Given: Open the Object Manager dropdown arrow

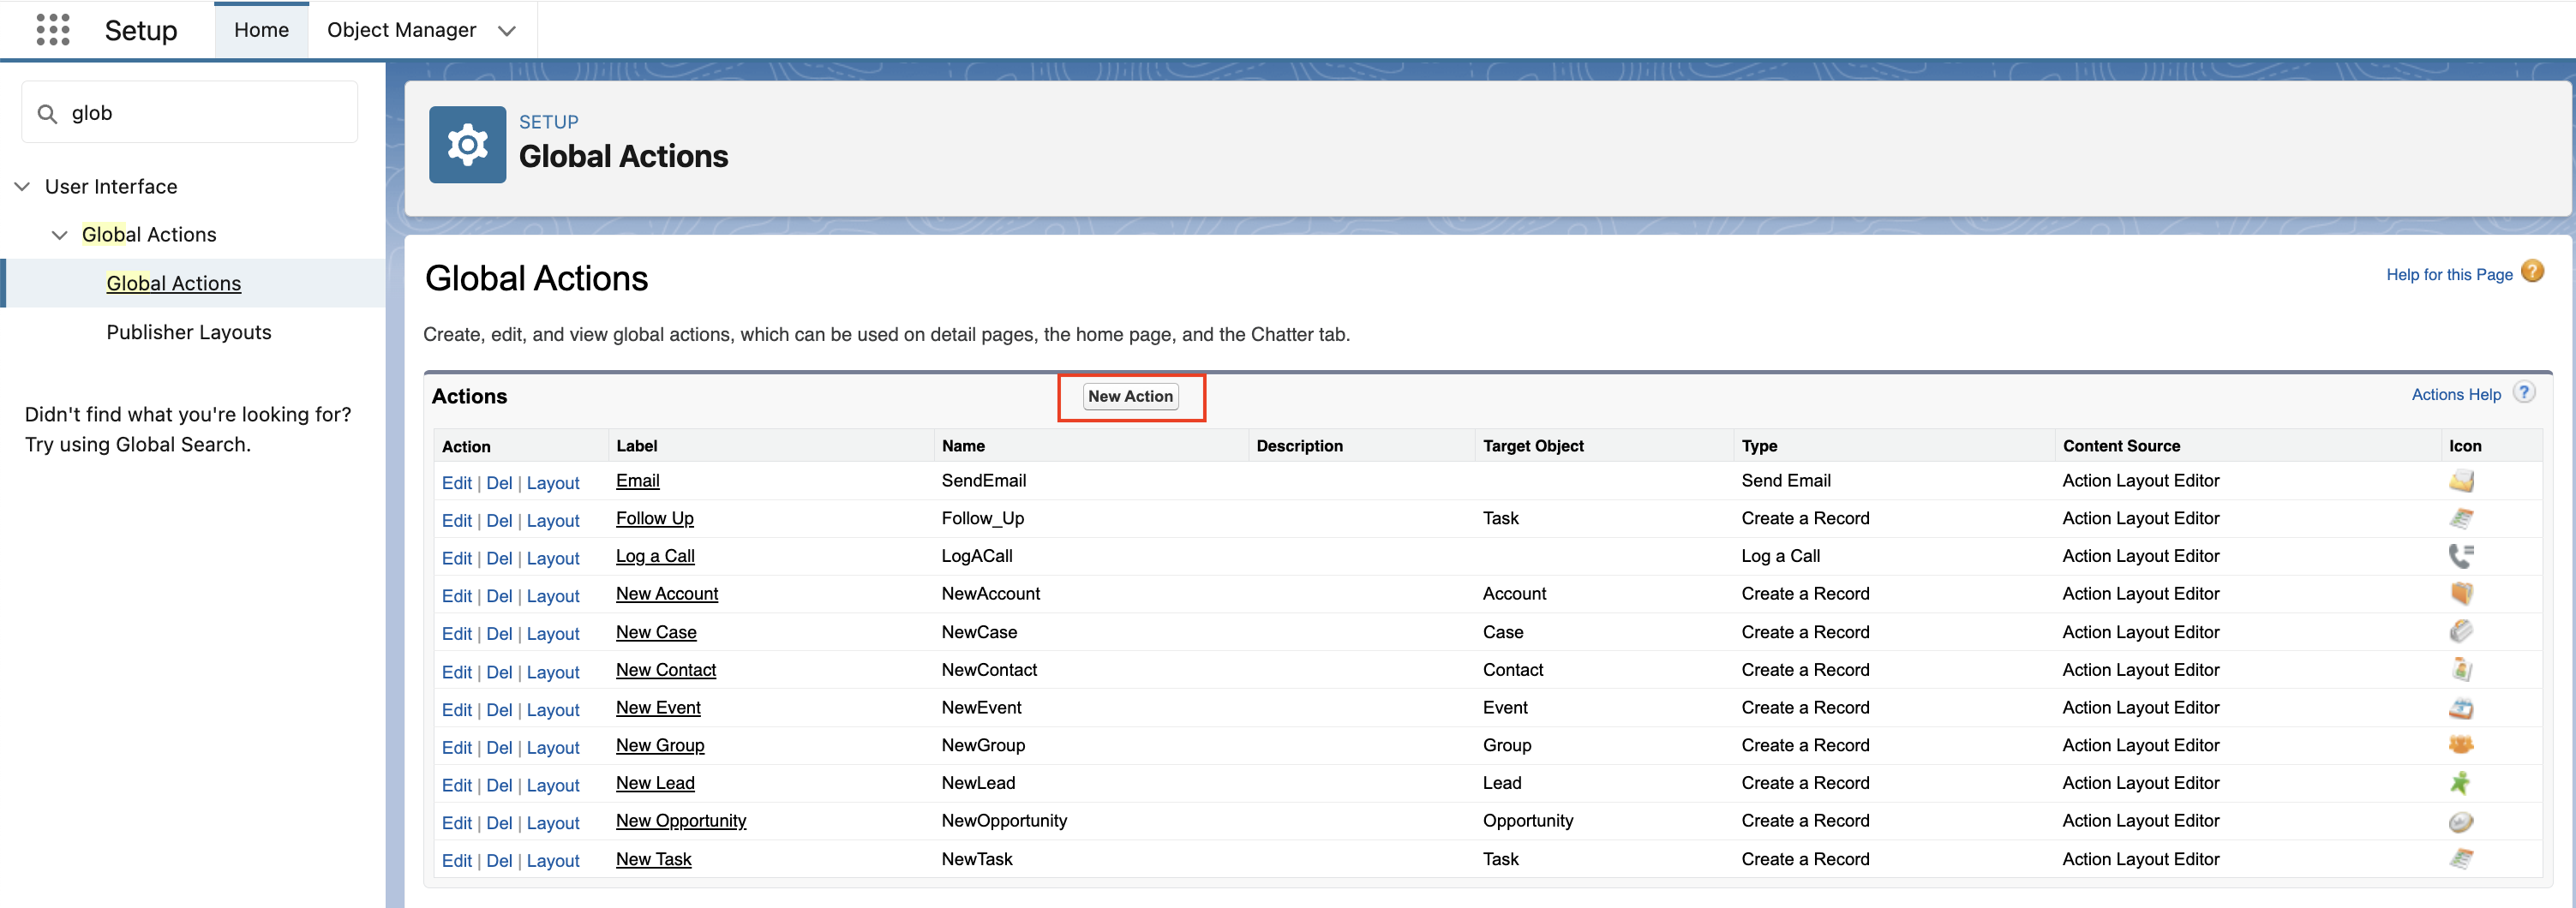Looking at the screenshot, I should 507,31.
